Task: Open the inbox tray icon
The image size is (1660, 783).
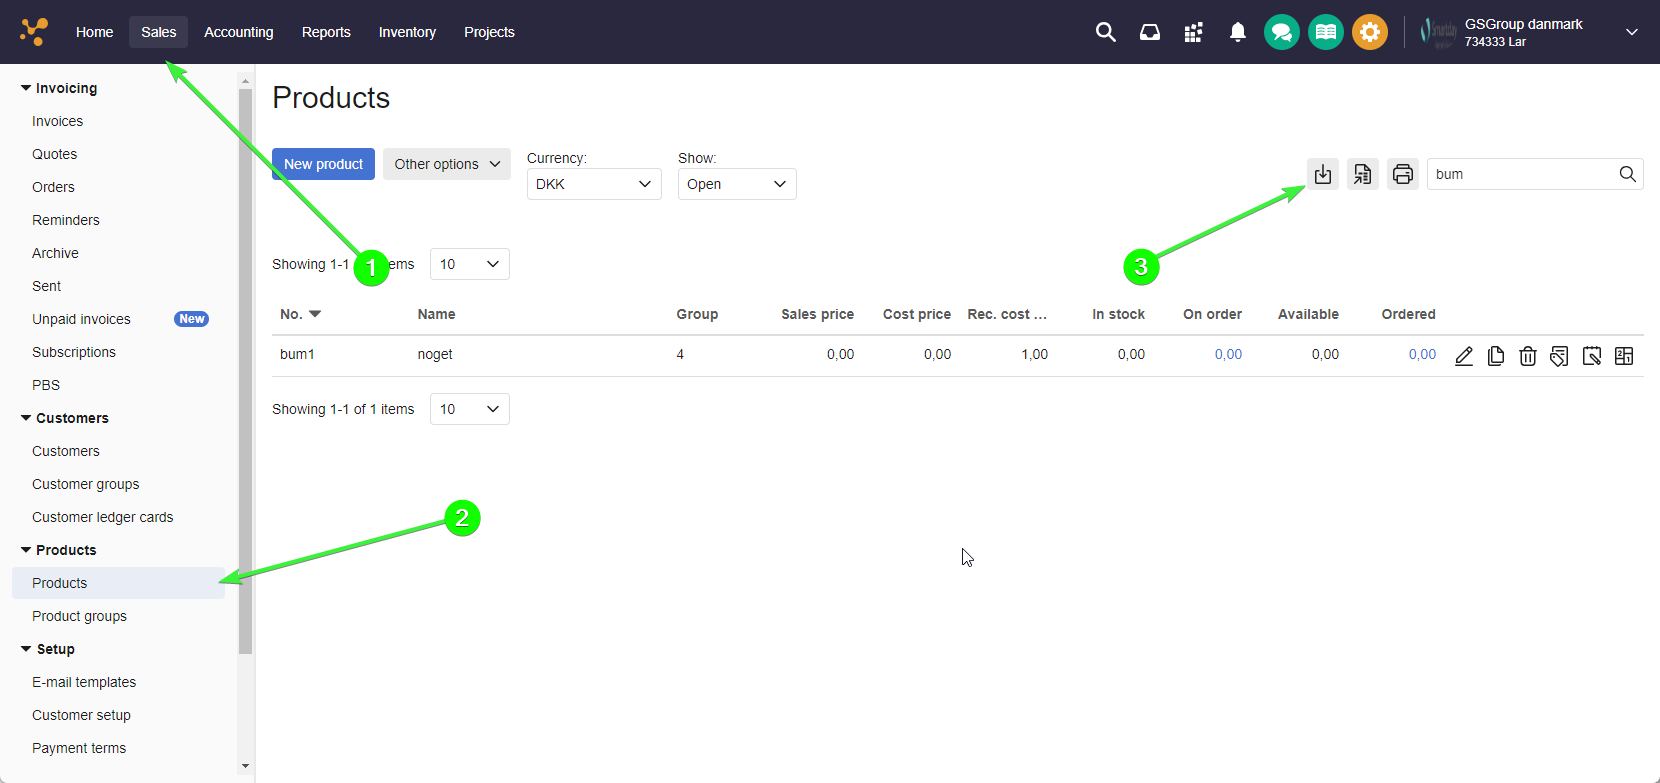Action: click(1150, 32)
